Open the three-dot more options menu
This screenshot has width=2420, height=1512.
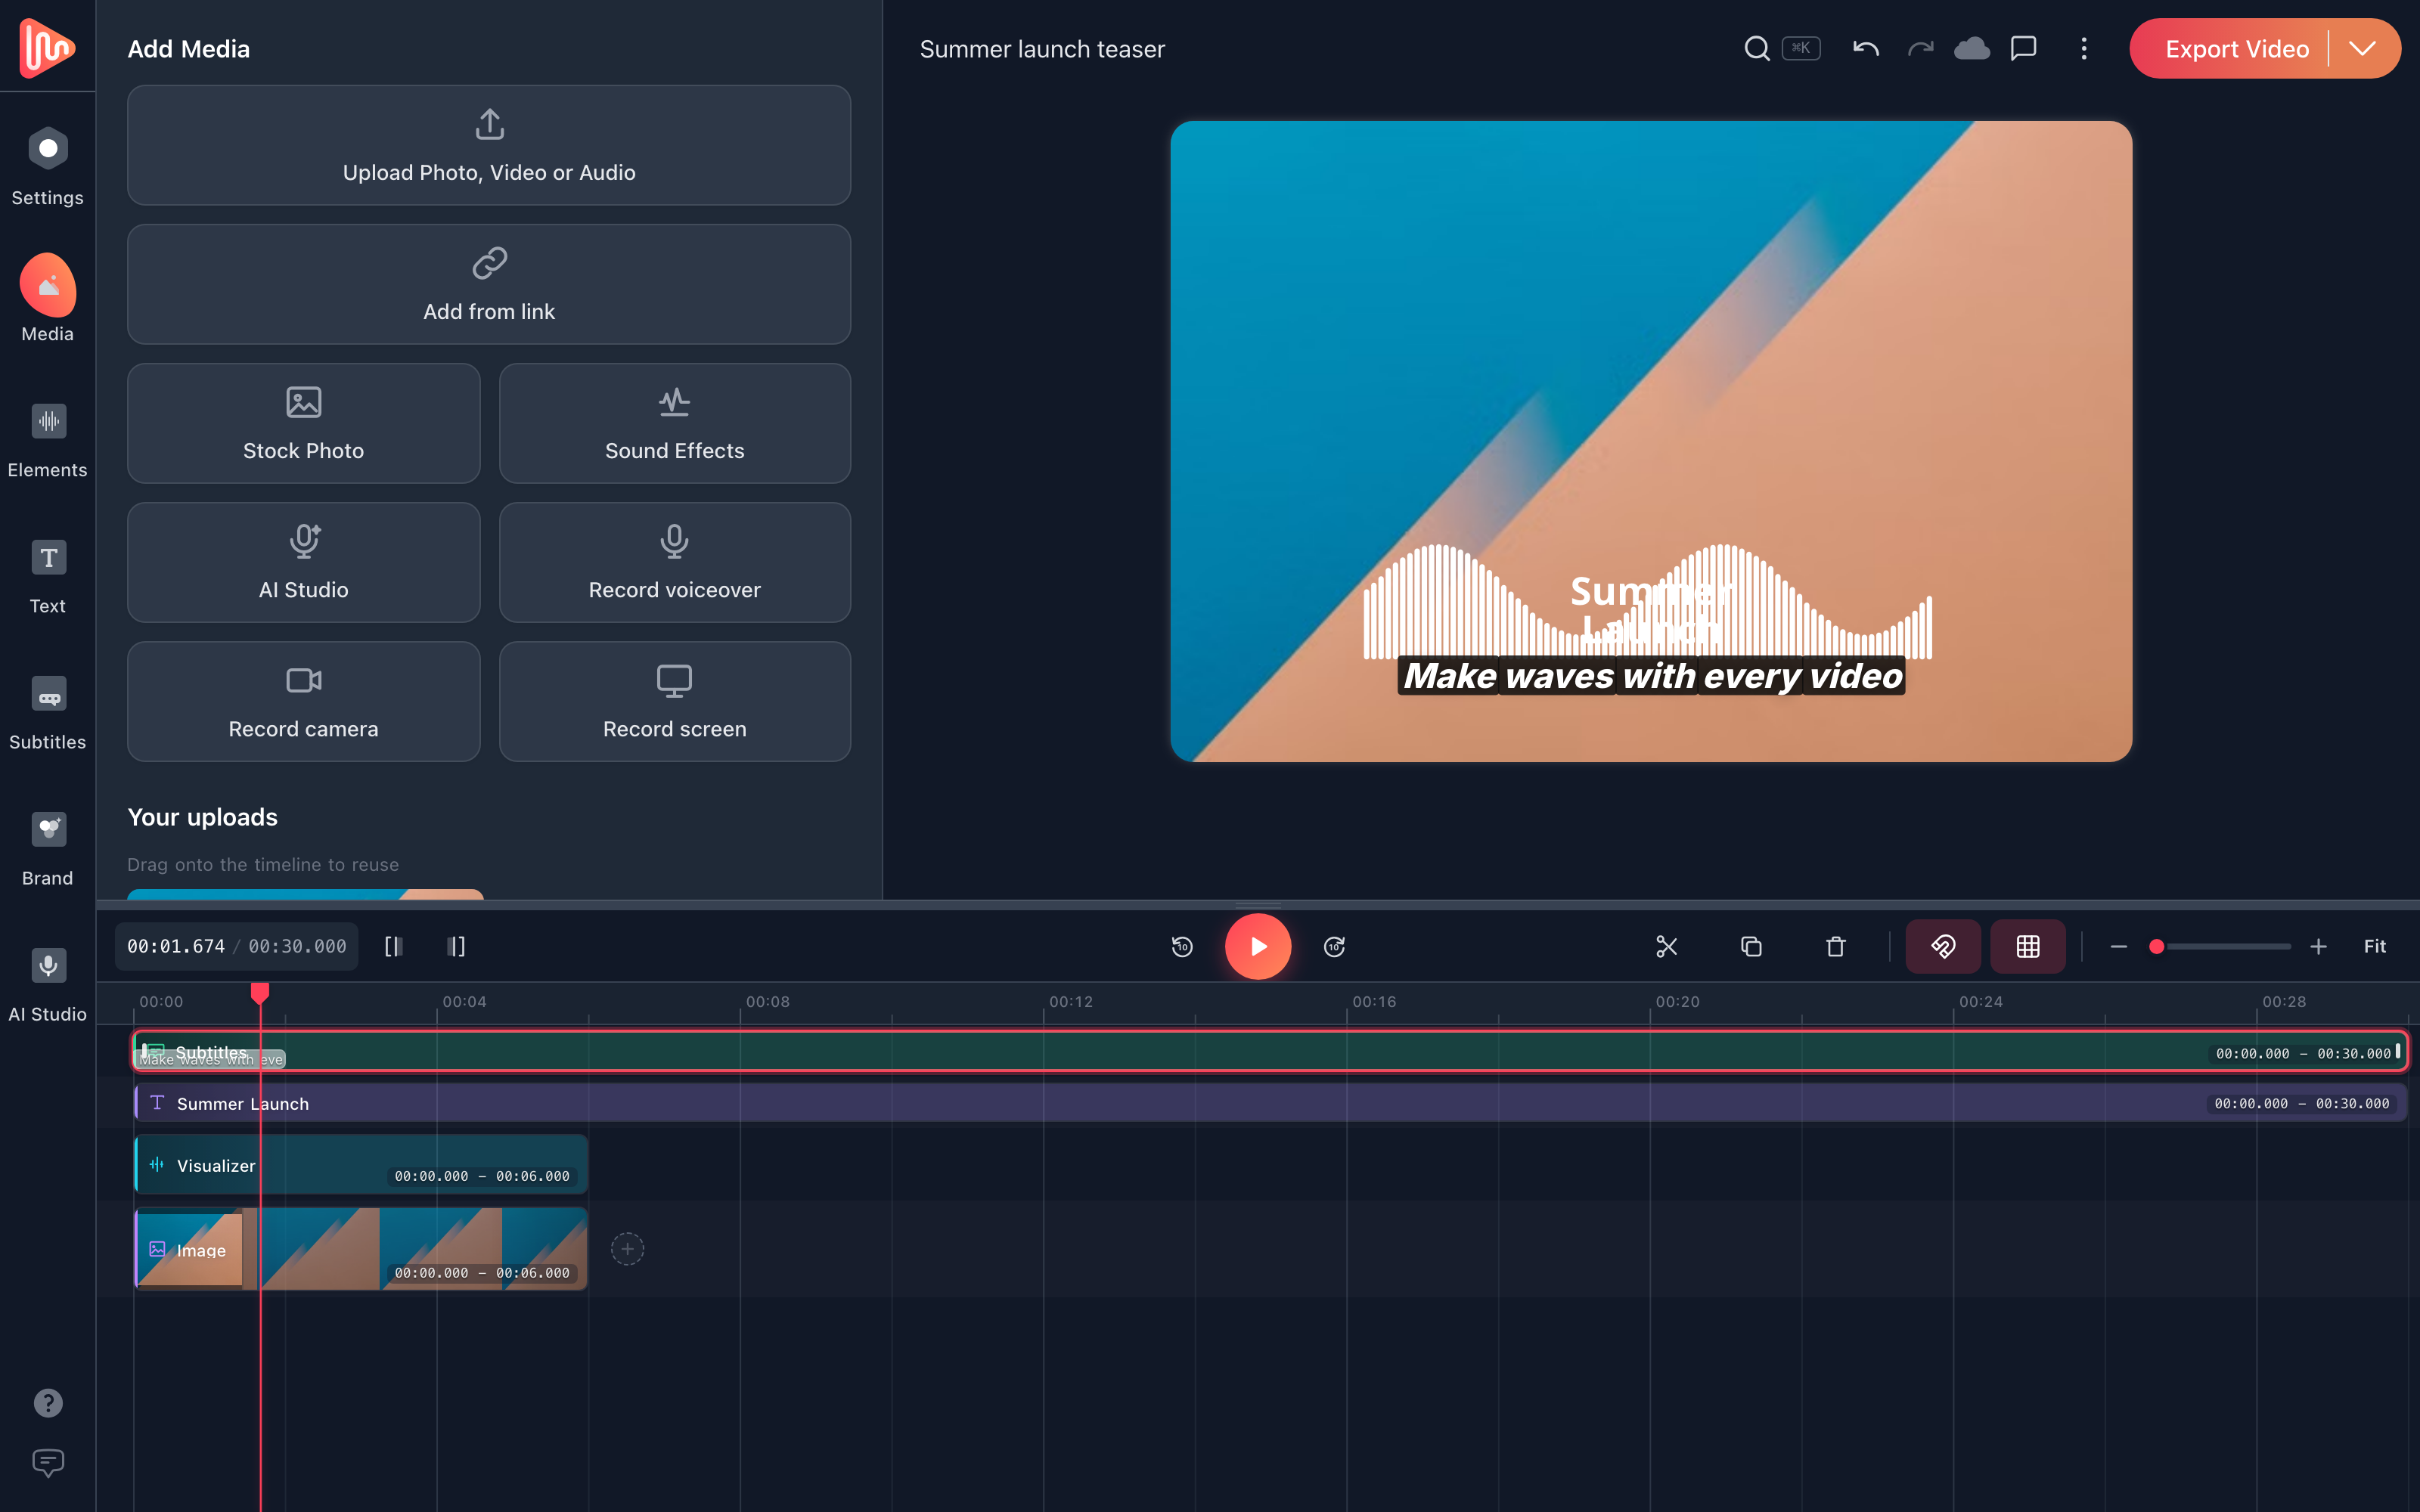[x=2084, y=48]
